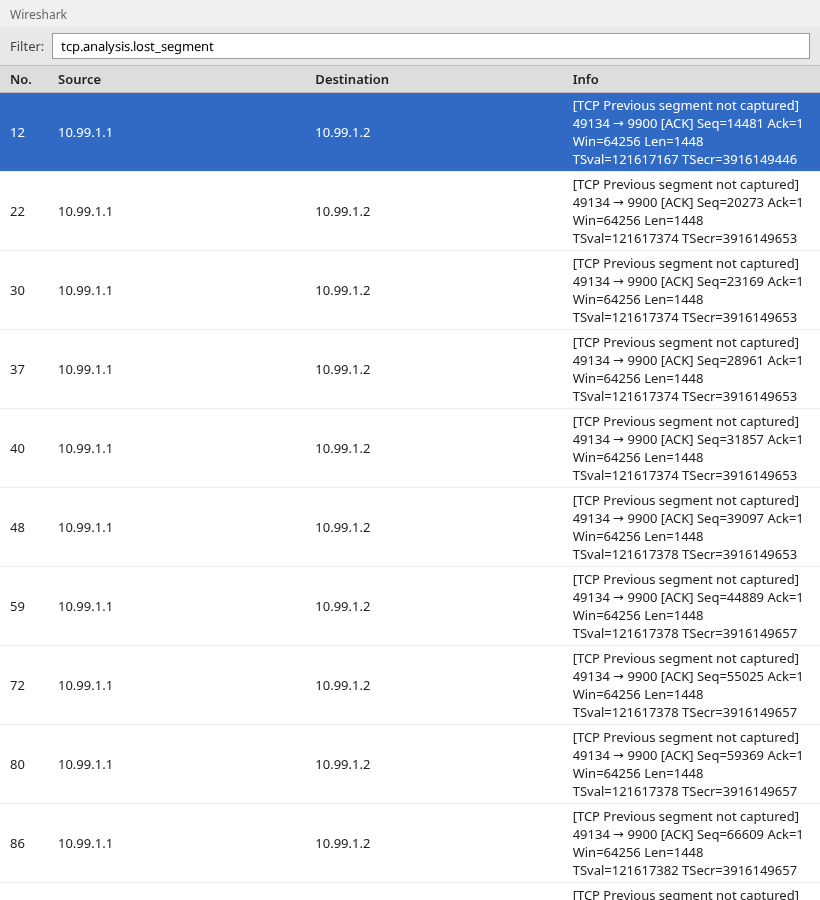Click source 10.99.1.1 in packet 80 row
The image size is (820, 900).
[85, 765]
